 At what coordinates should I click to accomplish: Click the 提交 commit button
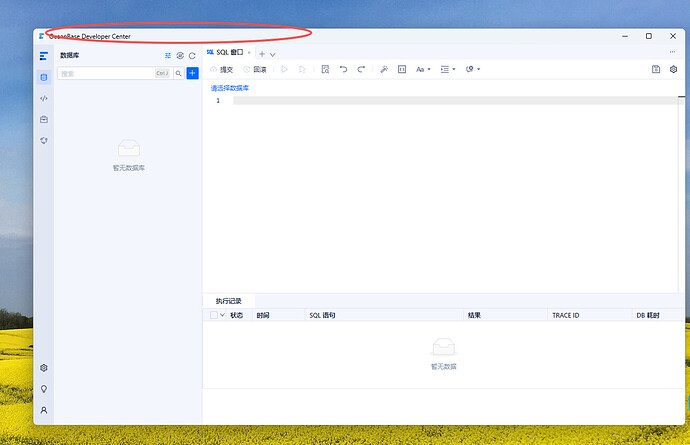[222, 70]
